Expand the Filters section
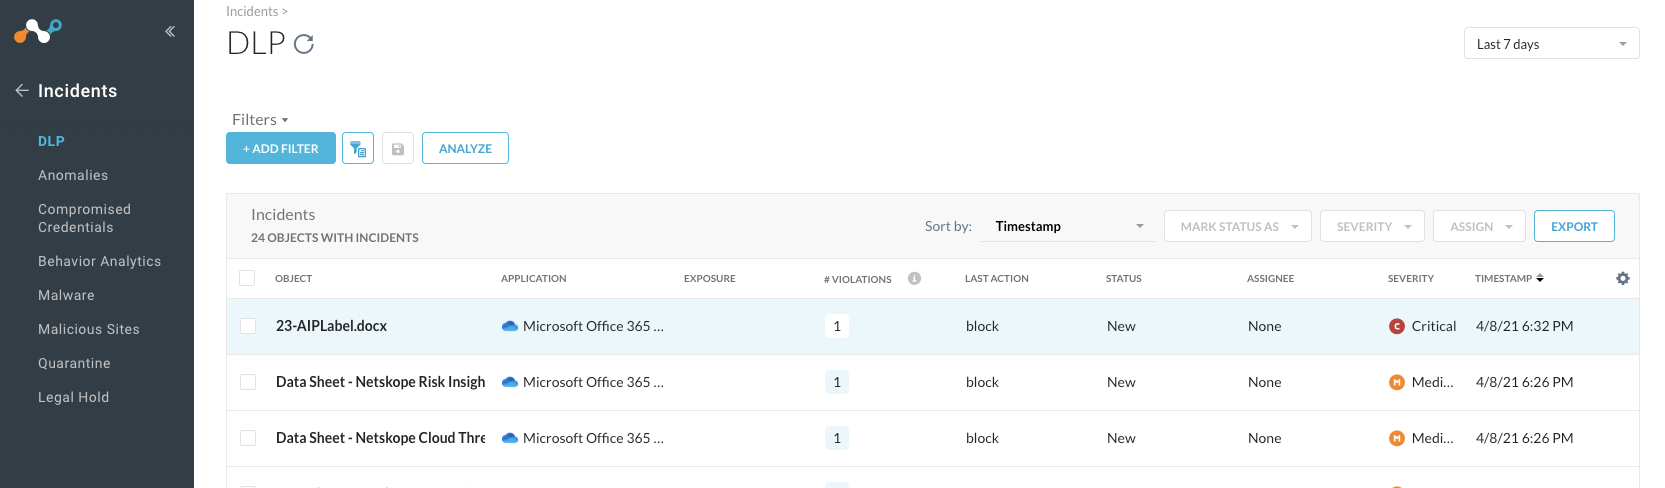Viewport: 1665px width, 488px height. pyautogui.click(x=260, y=120)
